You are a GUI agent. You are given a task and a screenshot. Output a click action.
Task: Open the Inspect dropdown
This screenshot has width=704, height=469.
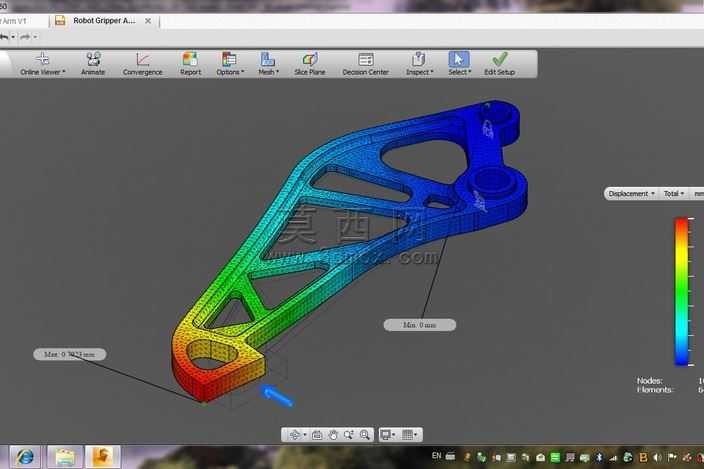(x=419, y=63)
